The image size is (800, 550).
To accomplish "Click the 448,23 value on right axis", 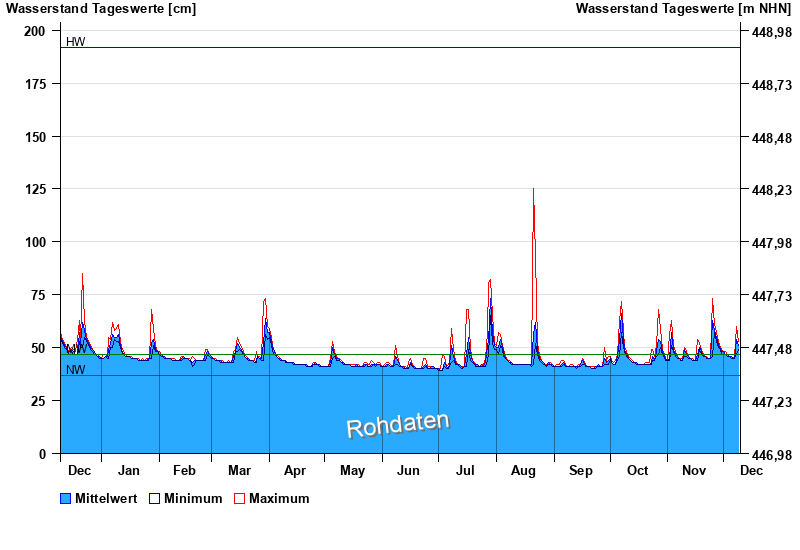I will [771, 190].
